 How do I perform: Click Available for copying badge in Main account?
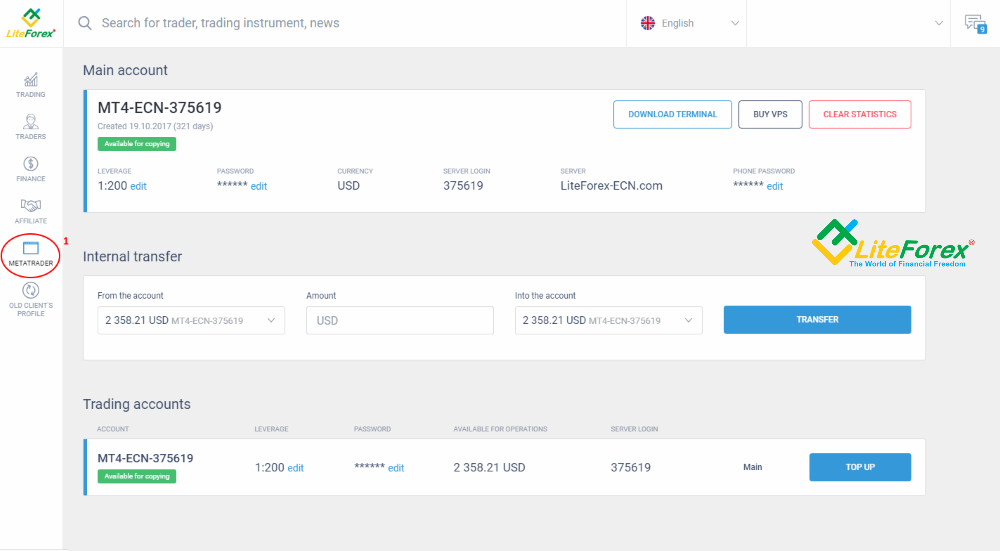[x=136, y=144]
